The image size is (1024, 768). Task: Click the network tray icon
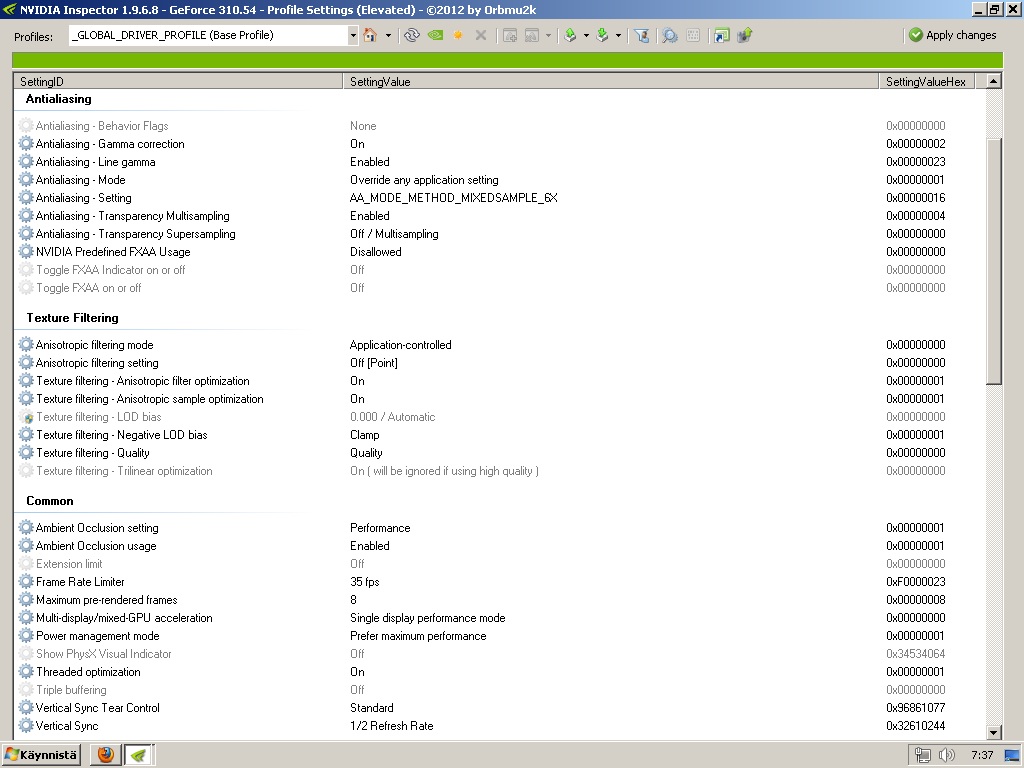coord(923,755)
